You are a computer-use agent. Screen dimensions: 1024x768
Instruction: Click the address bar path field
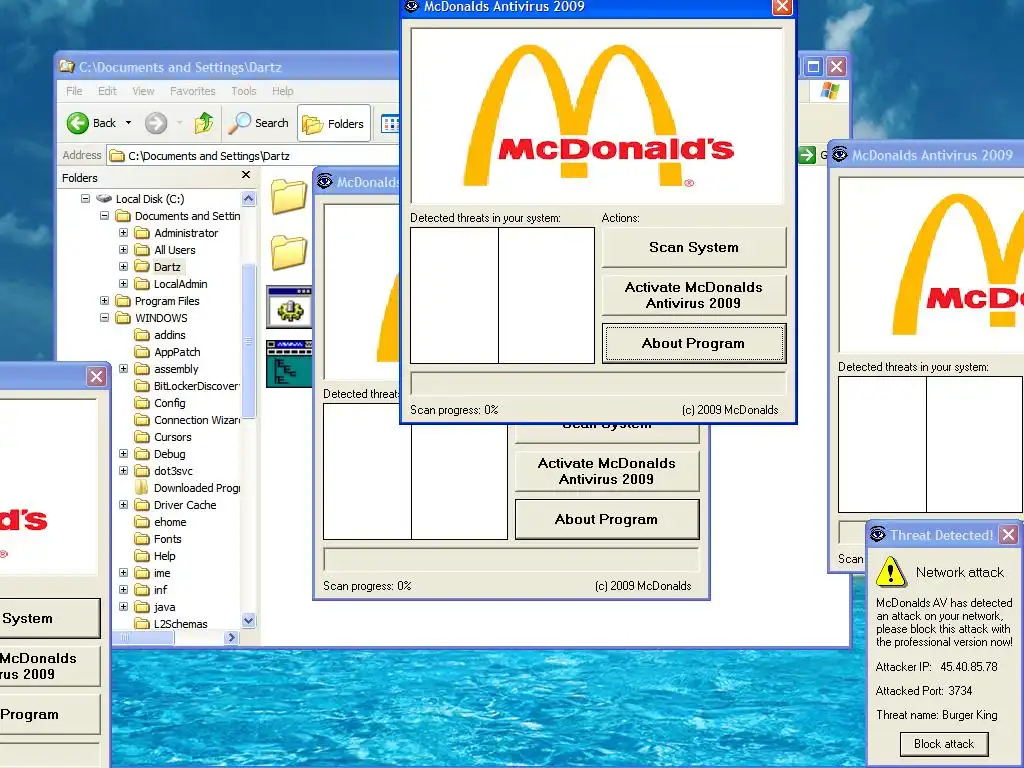[253, 156]
